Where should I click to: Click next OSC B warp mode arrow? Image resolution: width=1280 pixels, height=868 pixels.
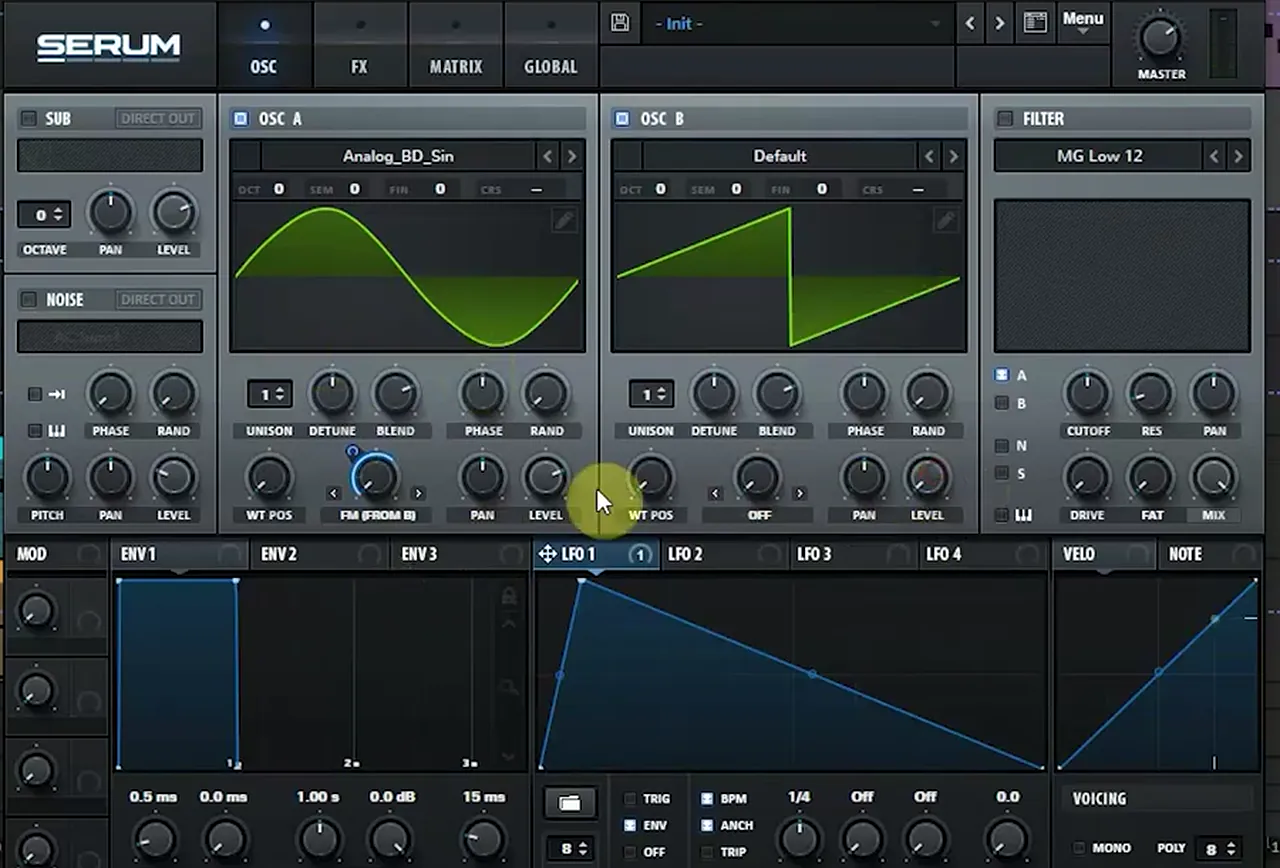click(799, 493)
